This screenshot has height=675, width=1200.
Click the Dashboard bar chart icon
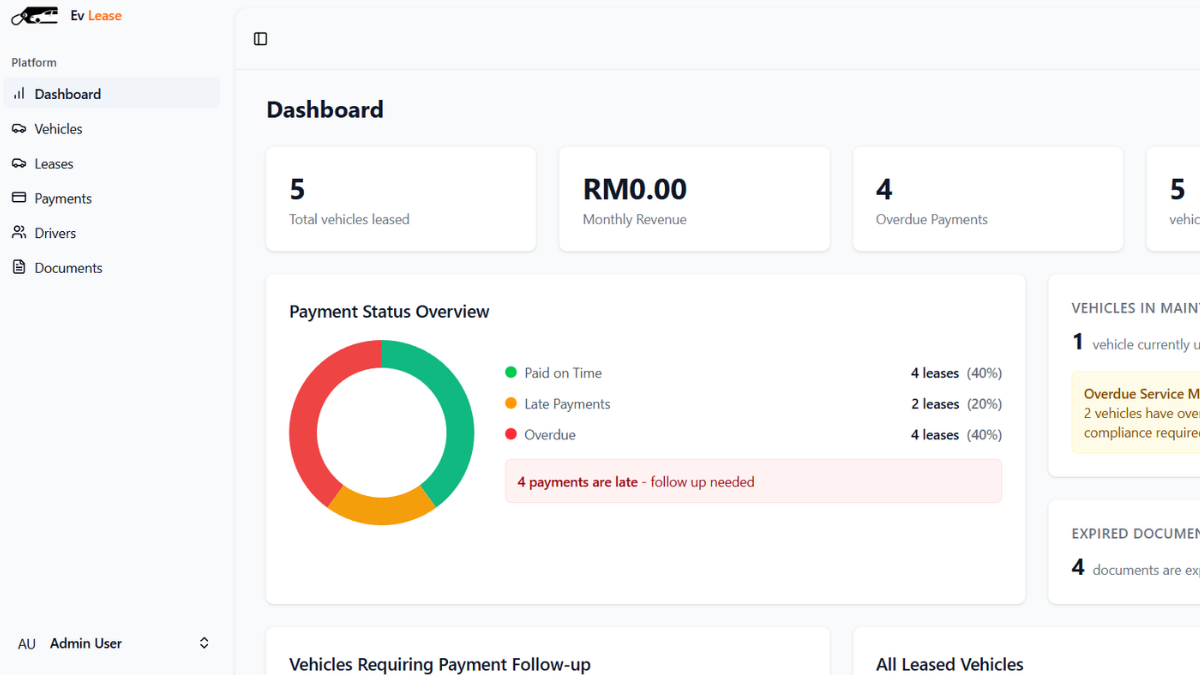click(x=19, y=93)
